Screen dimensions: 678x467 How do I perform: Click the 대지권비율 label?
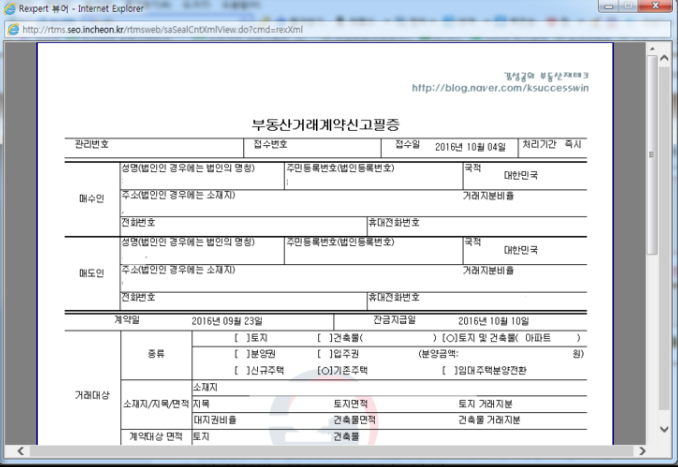[215, 420]
